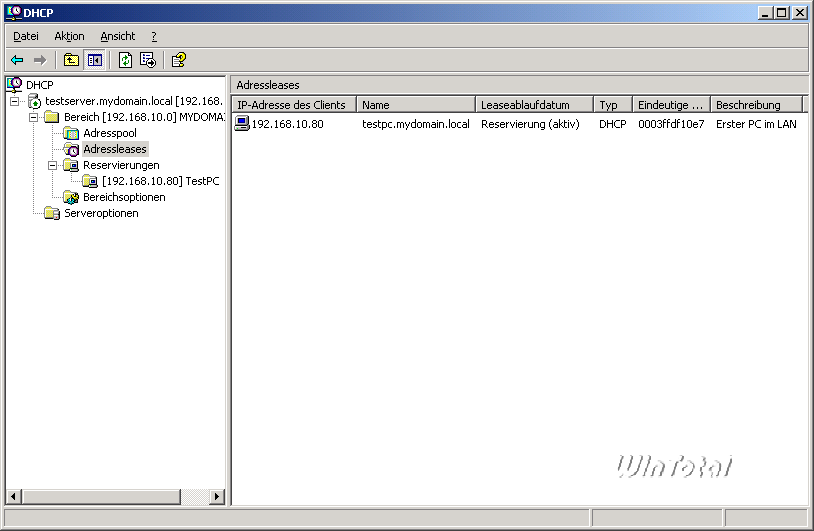Click the Reservierung (aktiv) cell
Viewport: 814px width, 531px height.
coord(530,124)
